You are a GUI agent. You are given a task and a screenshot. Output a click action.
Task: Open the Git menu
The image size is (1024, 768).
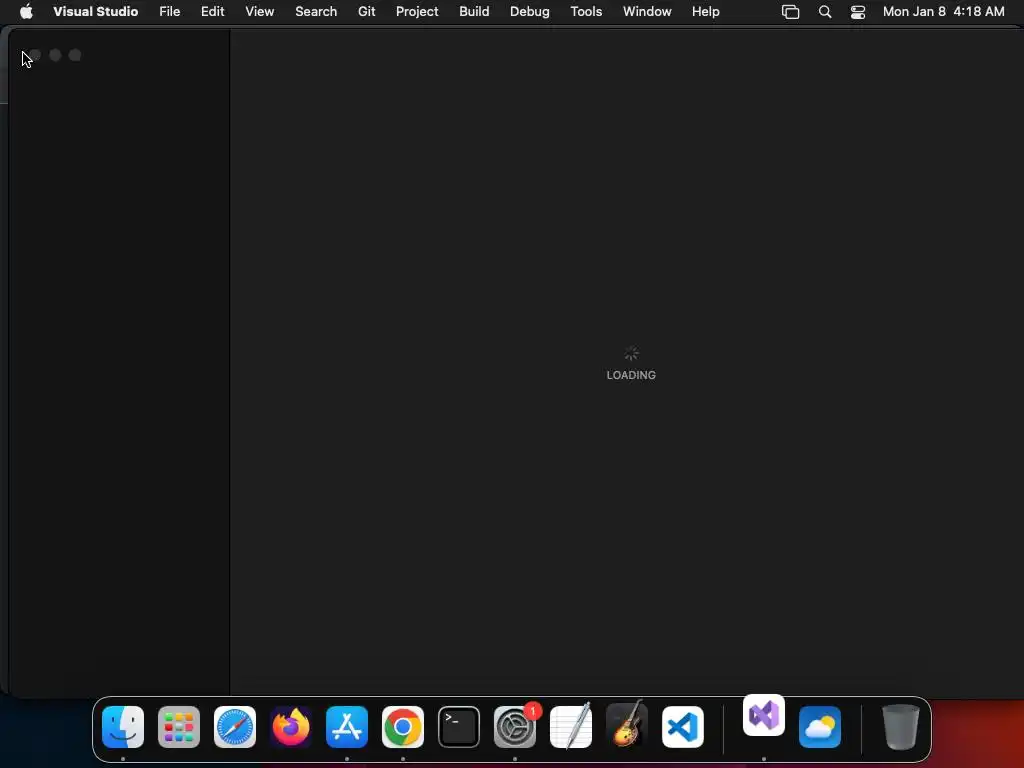(x=366, y=12)
